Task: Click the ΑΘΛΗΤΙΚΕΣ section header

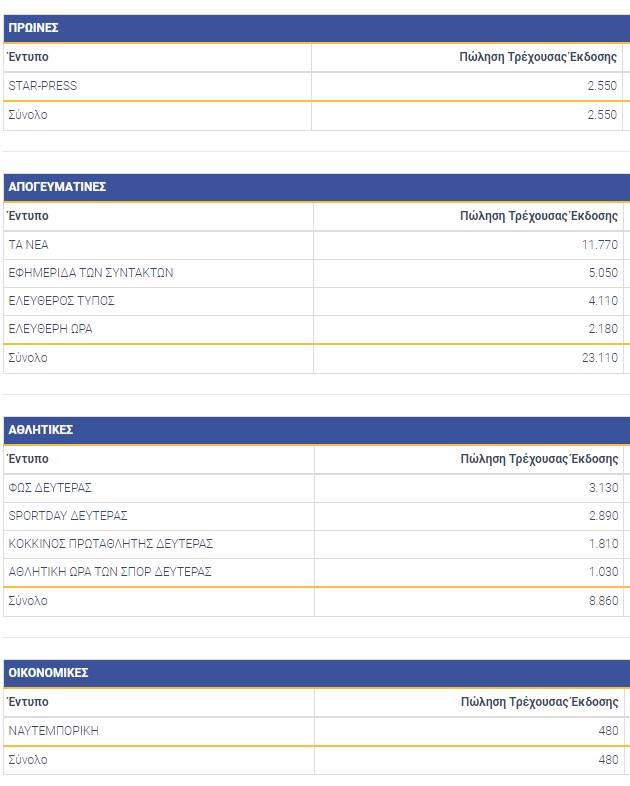Action: pos(40,430)
